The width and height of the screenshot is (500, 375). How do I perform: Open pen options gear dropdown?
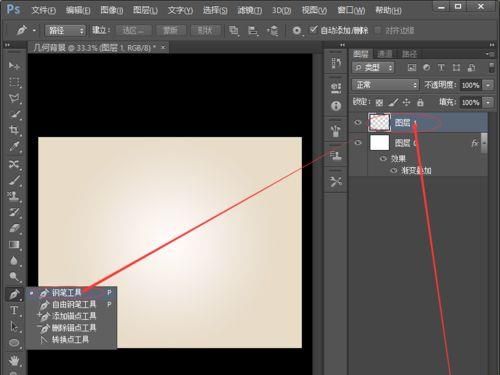click(297, 31)
